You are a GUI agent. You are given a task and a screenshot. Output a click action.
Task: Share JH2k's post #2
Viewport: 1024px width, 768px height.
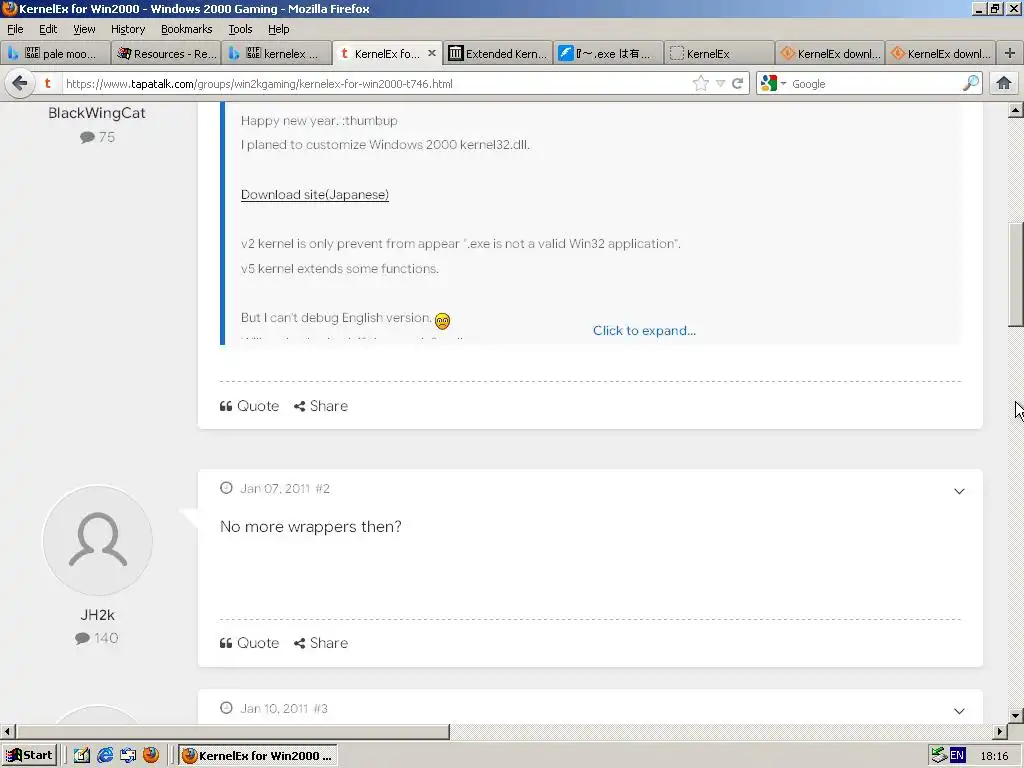(321, 643)
